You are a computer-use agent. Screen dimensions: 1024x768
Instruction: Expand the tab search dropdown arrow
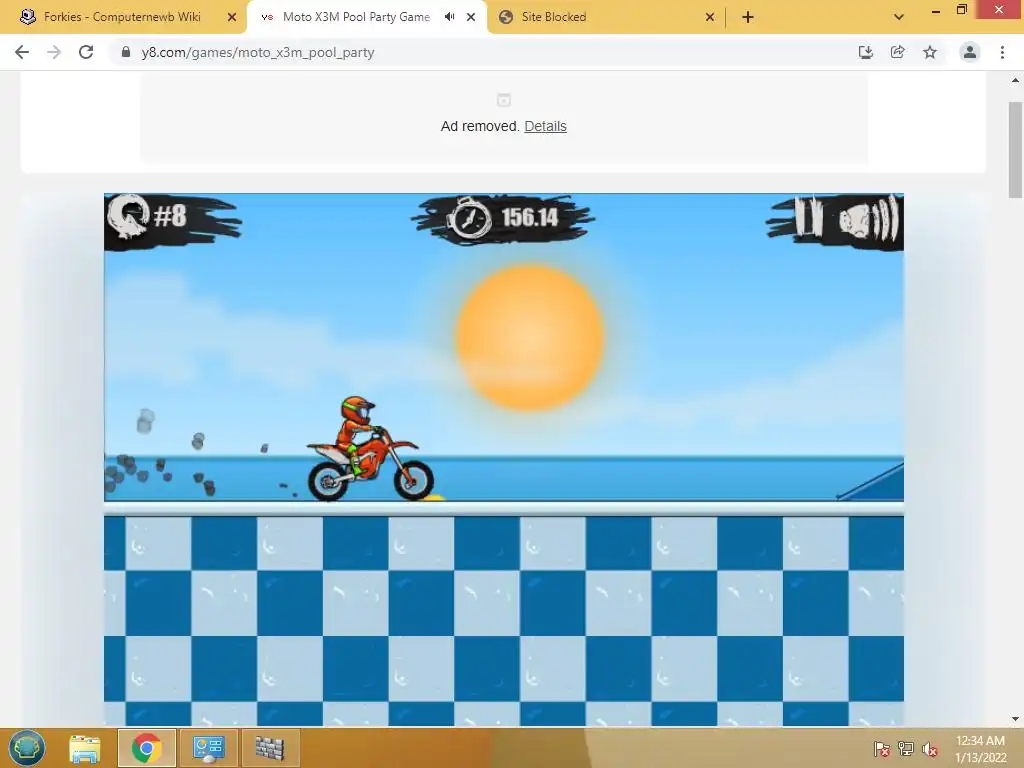[x=899, y=17]
